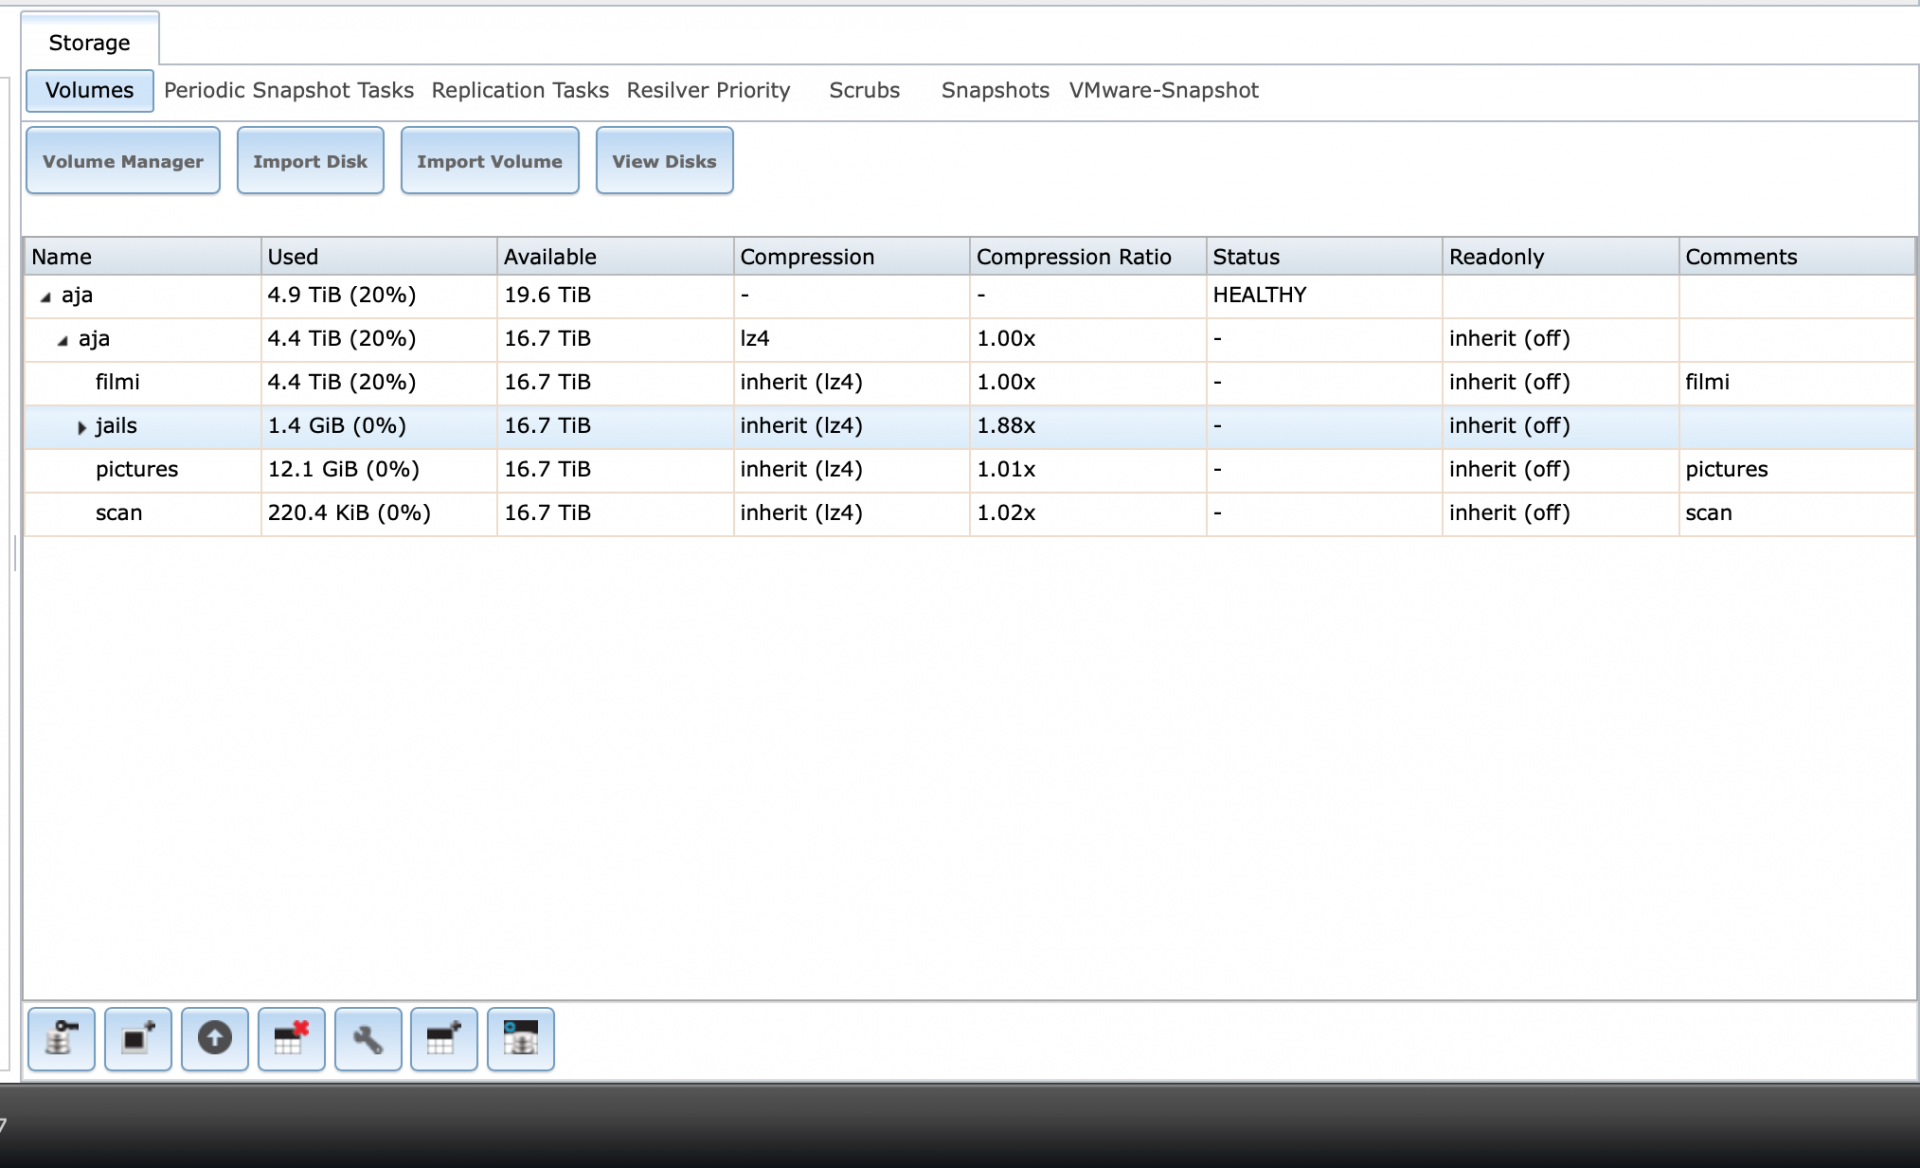Viewport: 1920px width, 1168px height.
Task: Click the Create zvol icon
Action: 521,1039
